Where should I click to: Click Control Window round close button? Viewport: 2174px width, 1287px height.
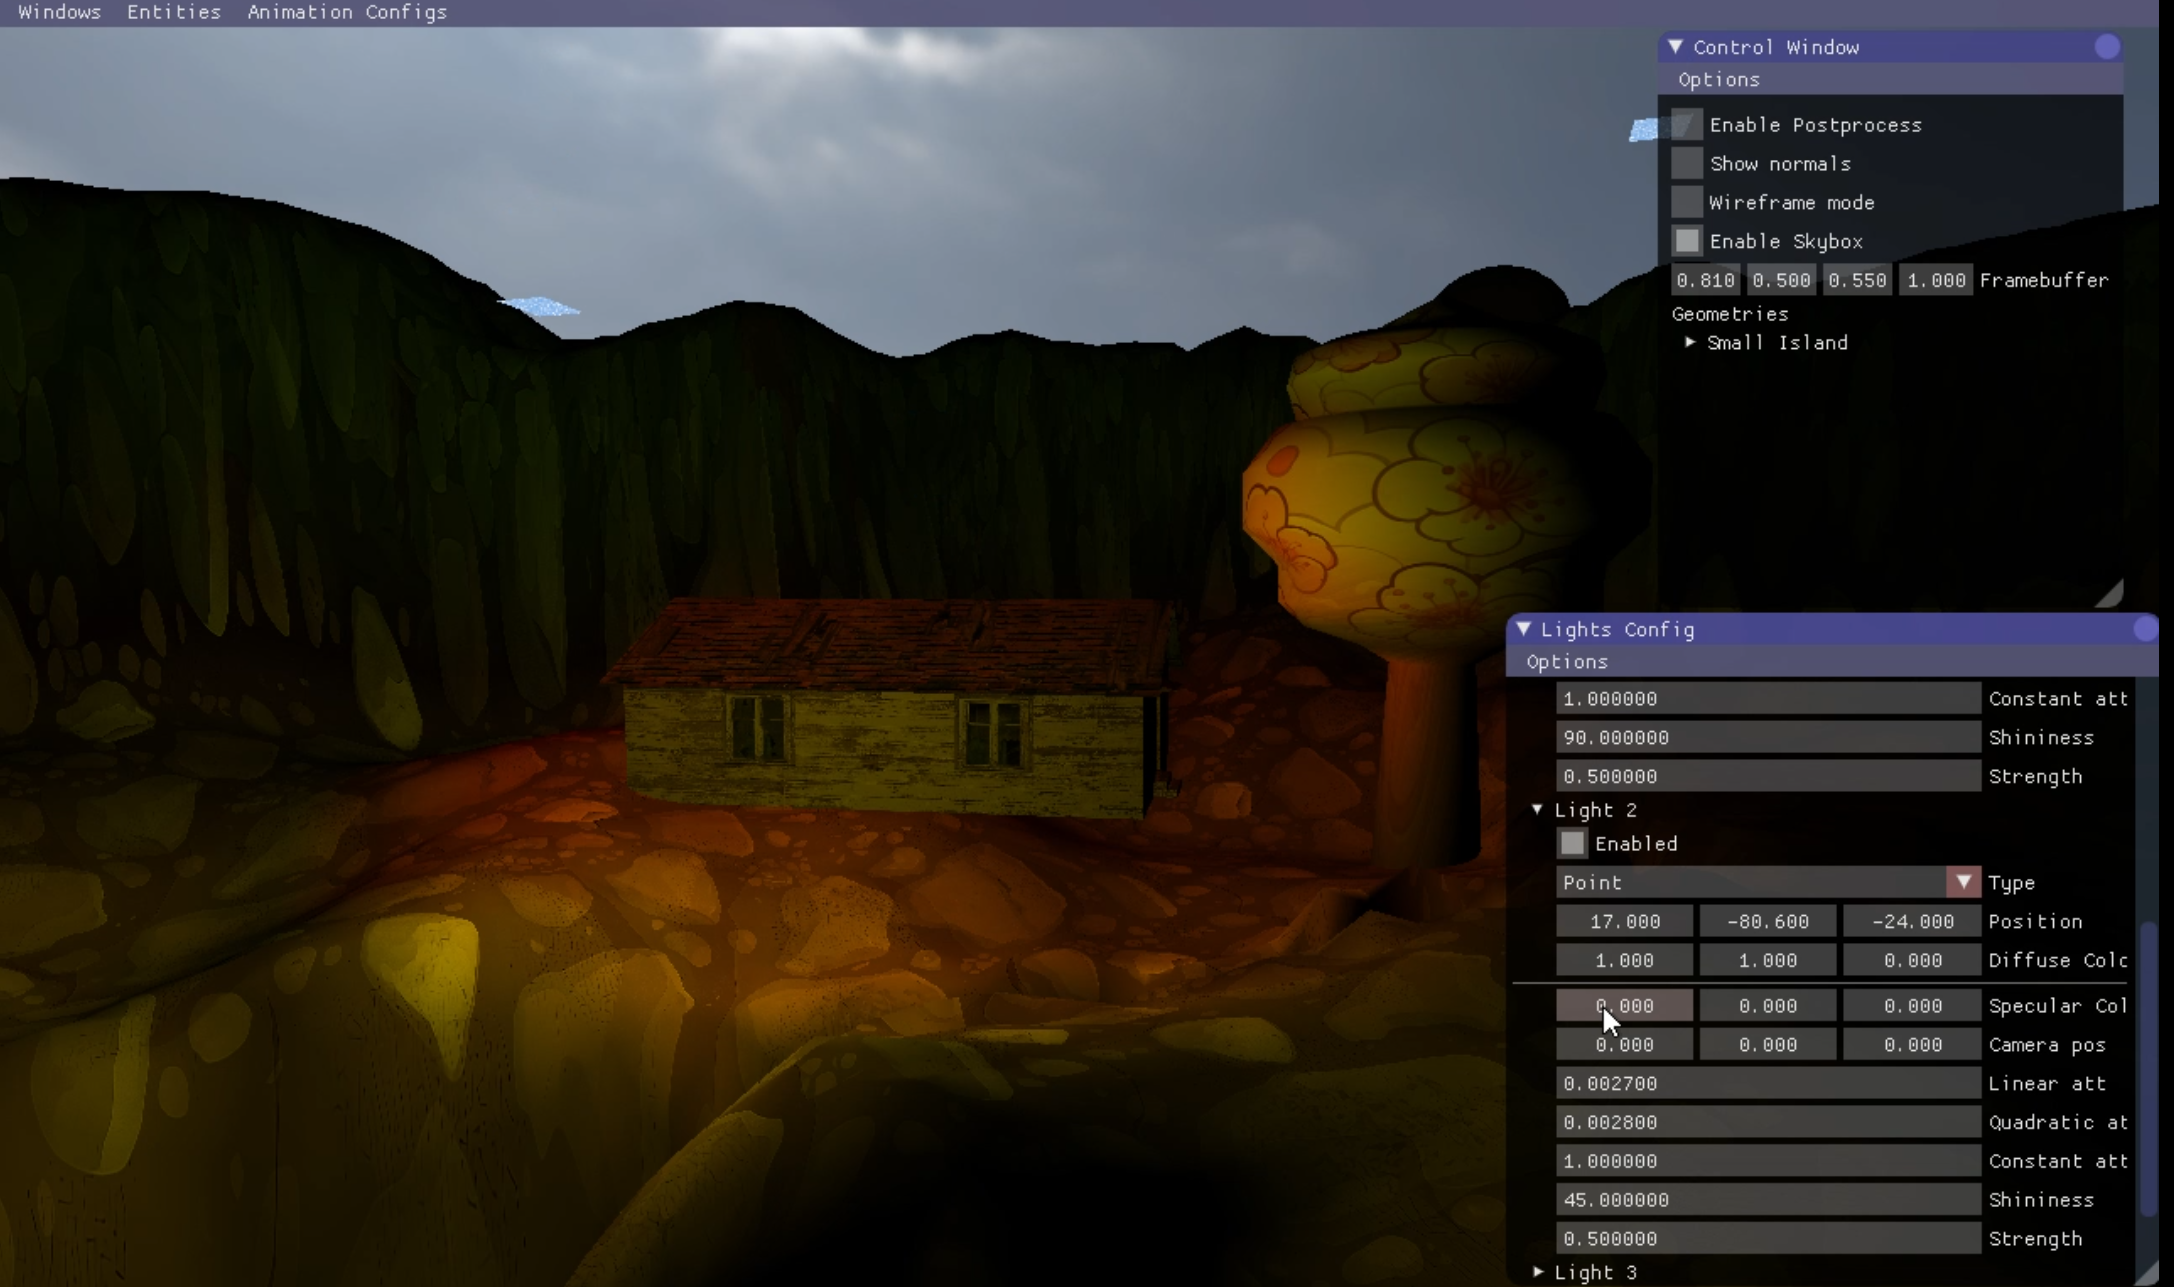coord(2106,47)
